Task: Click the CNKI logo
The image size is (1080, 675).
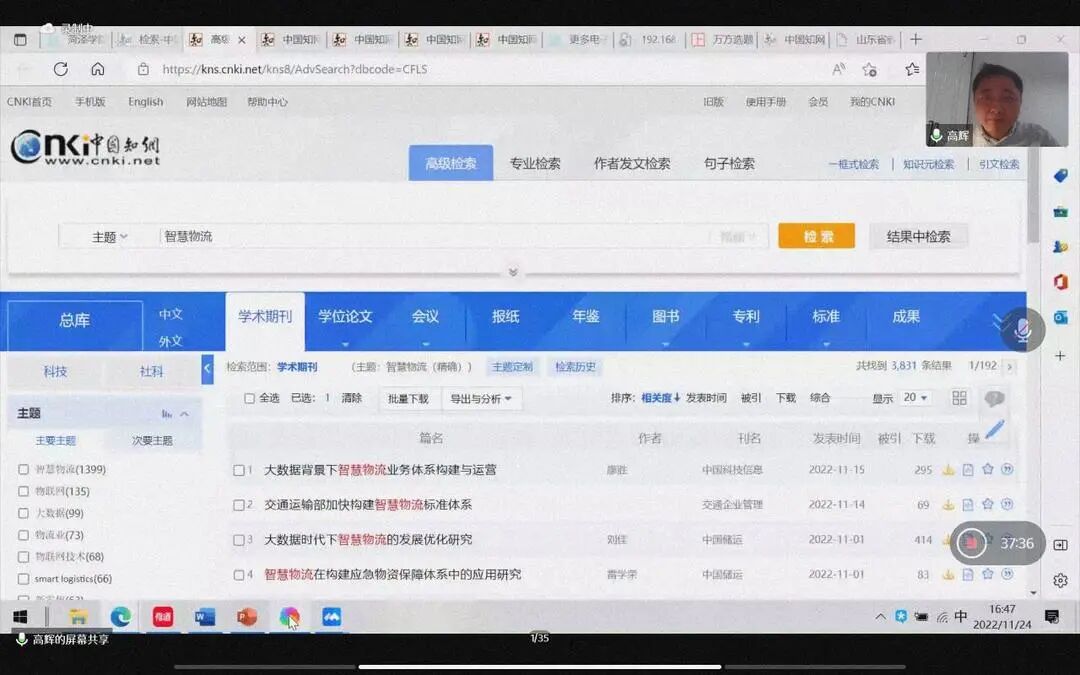Action: pos(85,147)
